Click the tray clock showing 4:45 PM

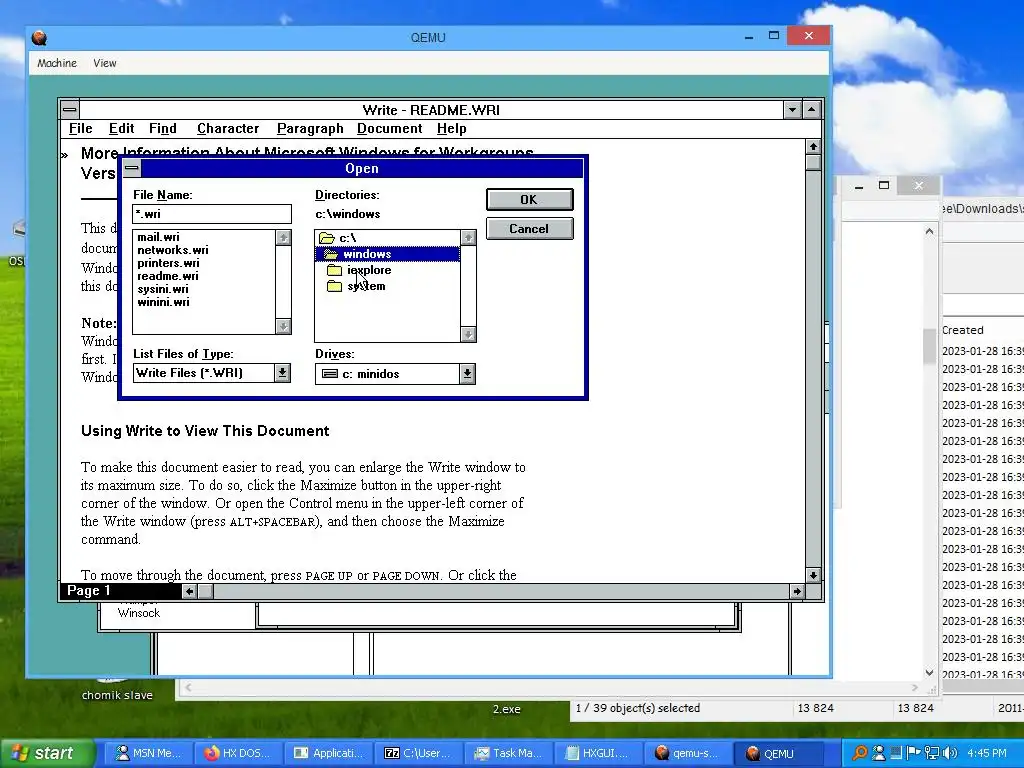pos(987,753)
